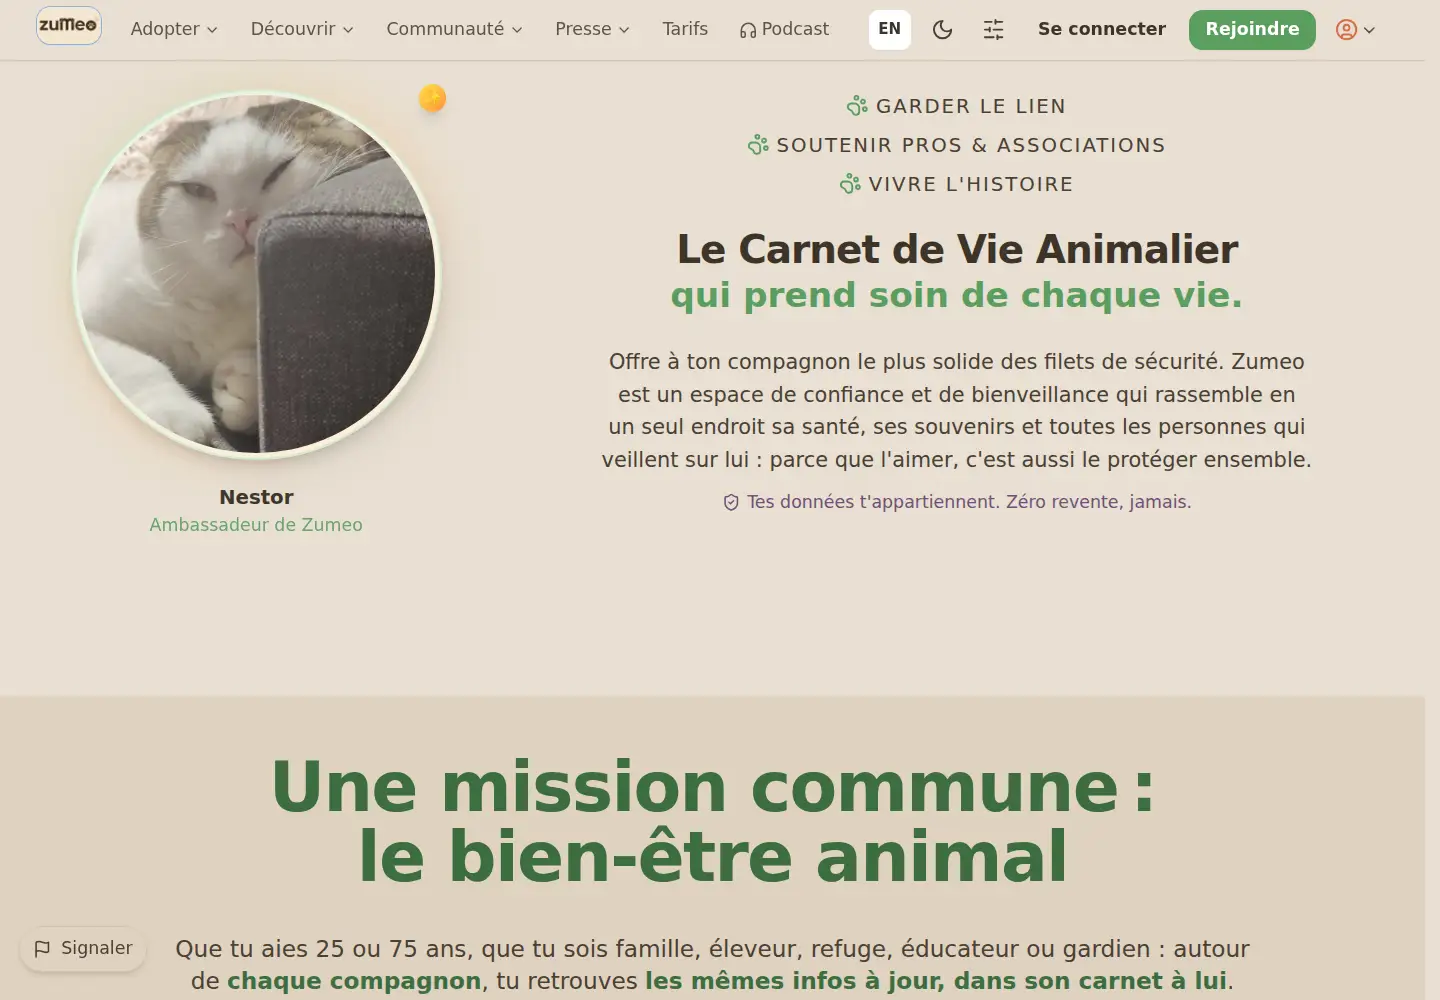Click the green Rejoindre button

tap(1252, 30)
